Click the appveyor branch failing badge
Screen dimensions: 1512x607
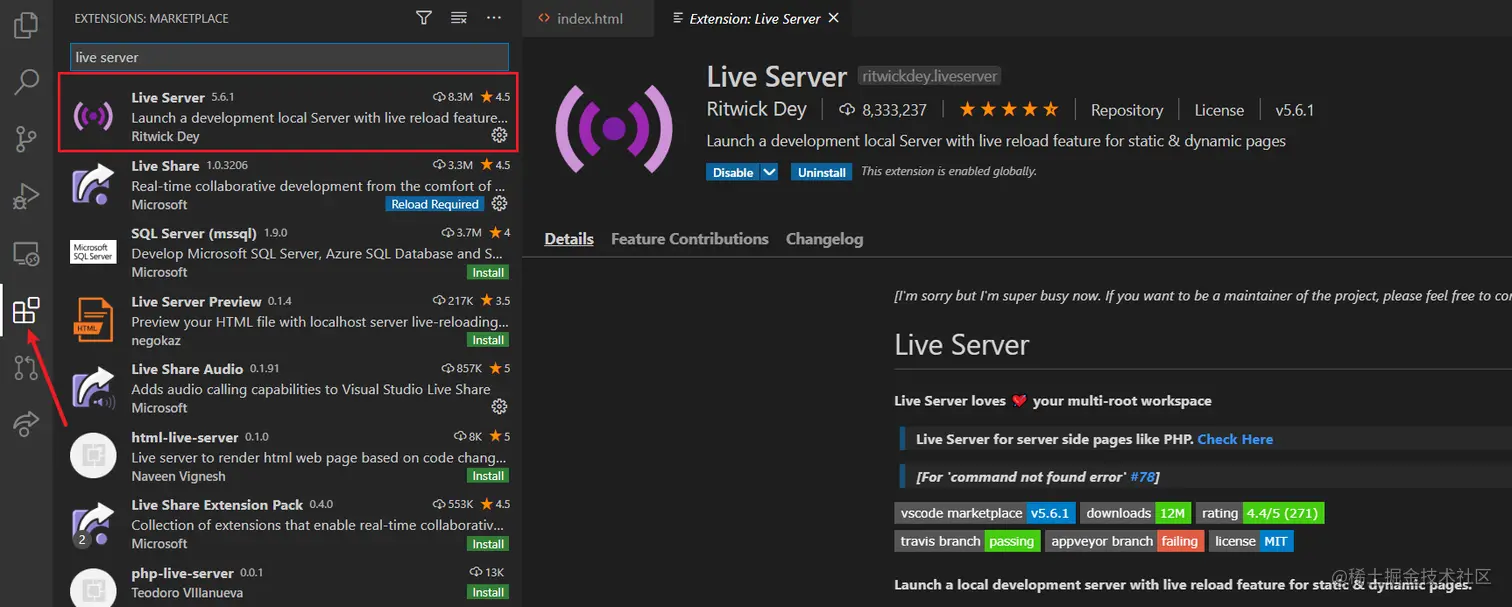coord(1125,541)
